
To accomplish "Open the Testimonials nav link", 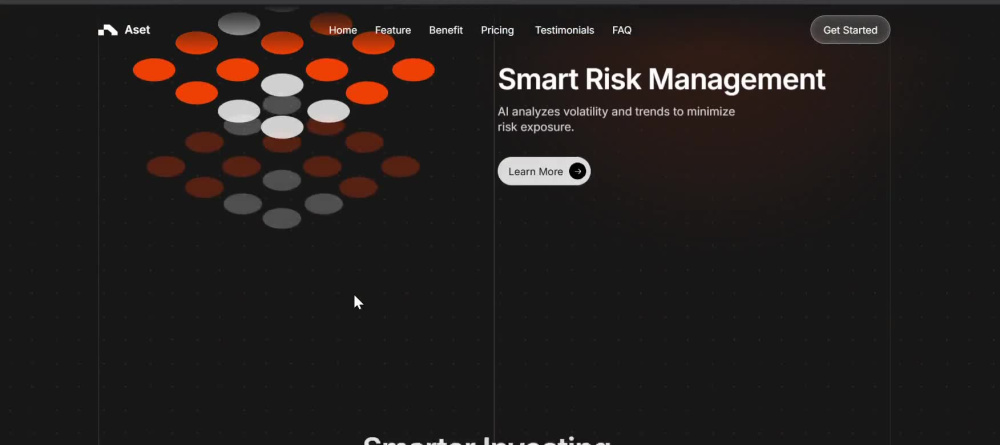I will click(x=564, y=30).
